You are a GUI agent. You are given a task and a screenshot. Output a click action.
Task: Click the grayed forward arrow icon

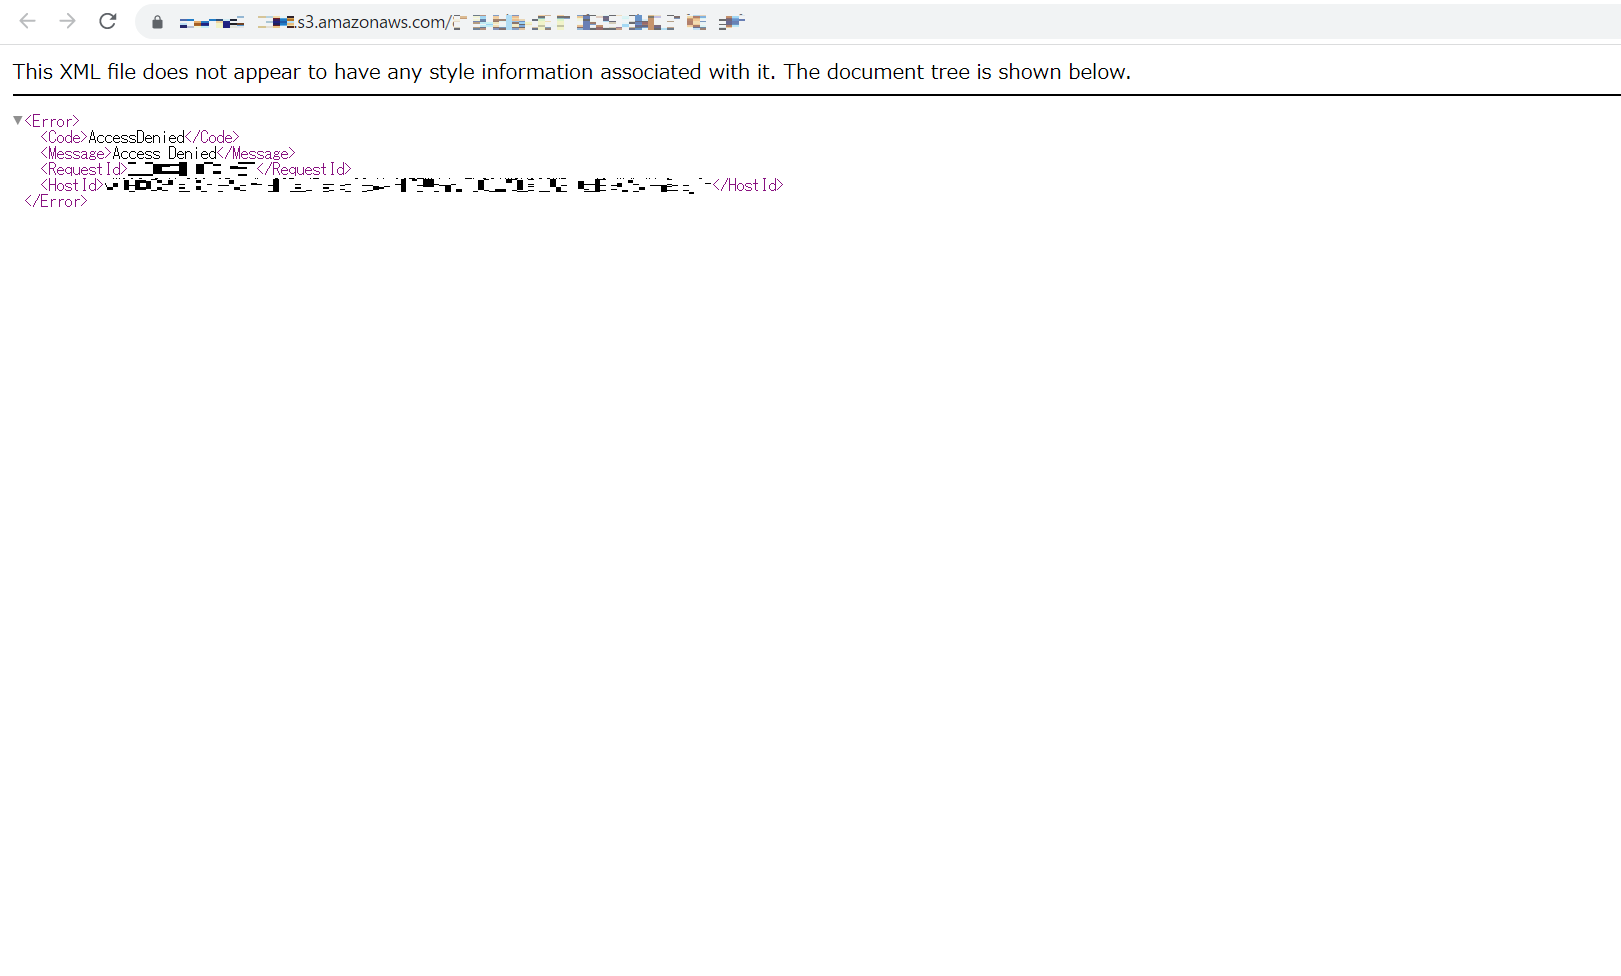pyautogui.click(x=67, y=20)
